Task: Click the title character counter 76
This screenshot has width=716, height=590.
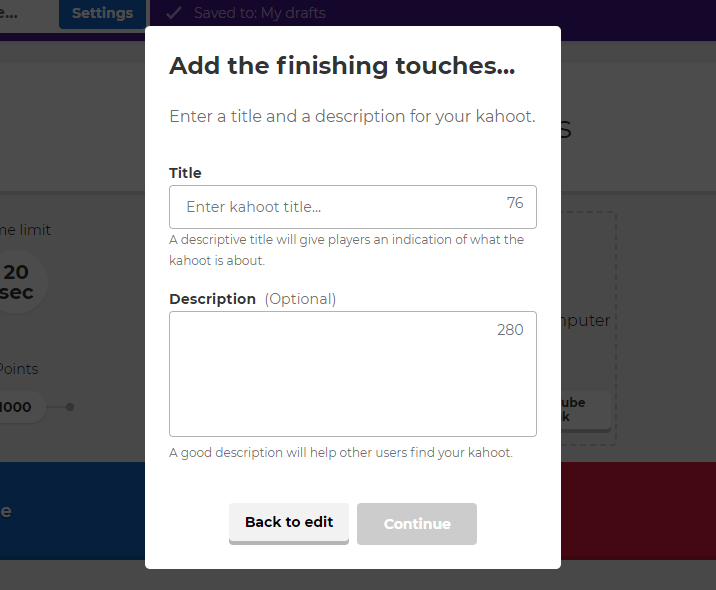Action: [x=515, y=203]
